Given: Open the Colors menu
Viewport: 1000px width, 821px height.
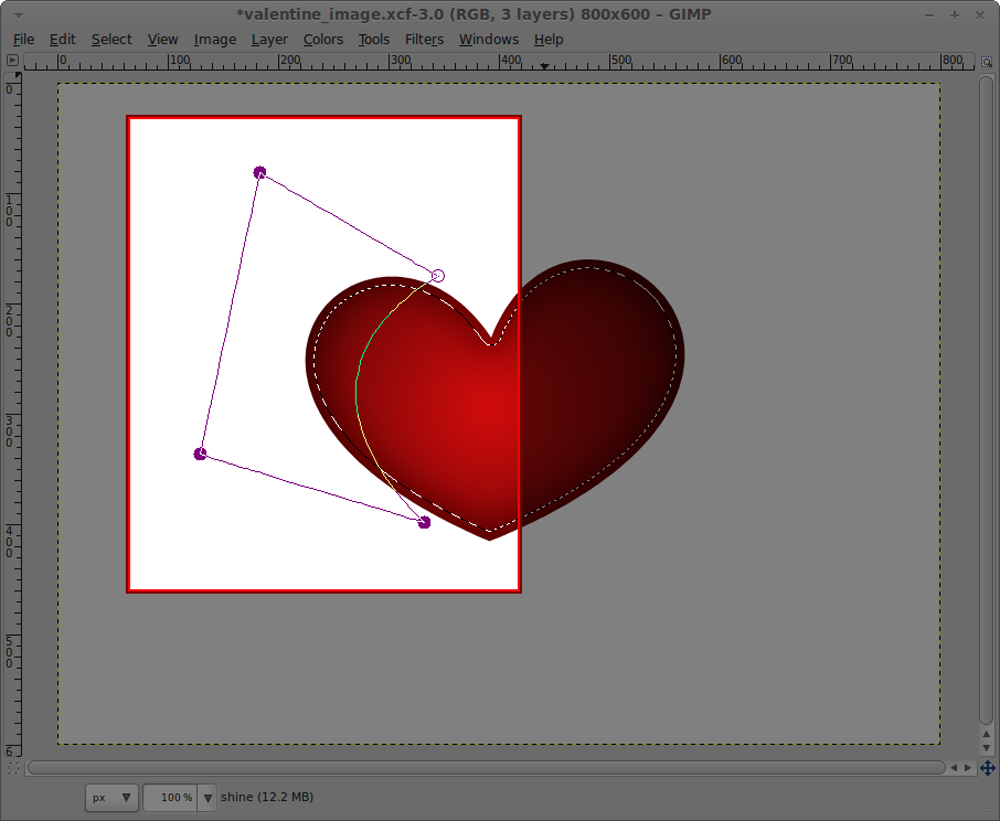Looking at the screenshot, I should [x=323, y=39].
